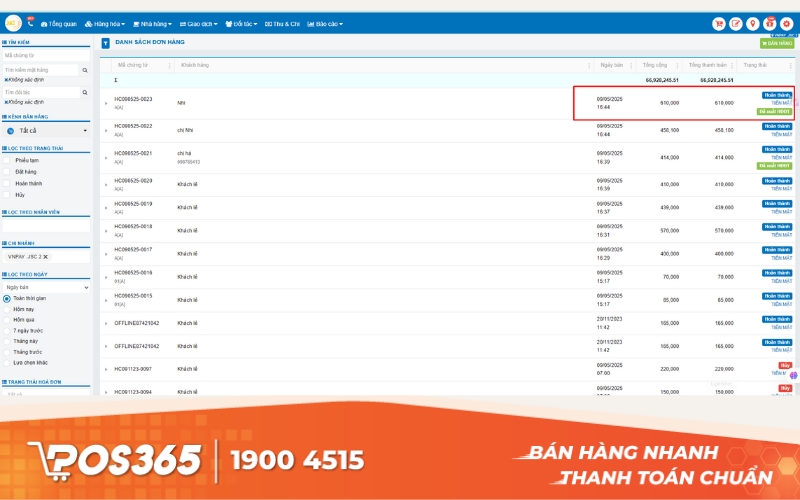Viewport: 800px width, 500px height.
Task: Select the Tháng trước date option
Action: click(7, 352)
